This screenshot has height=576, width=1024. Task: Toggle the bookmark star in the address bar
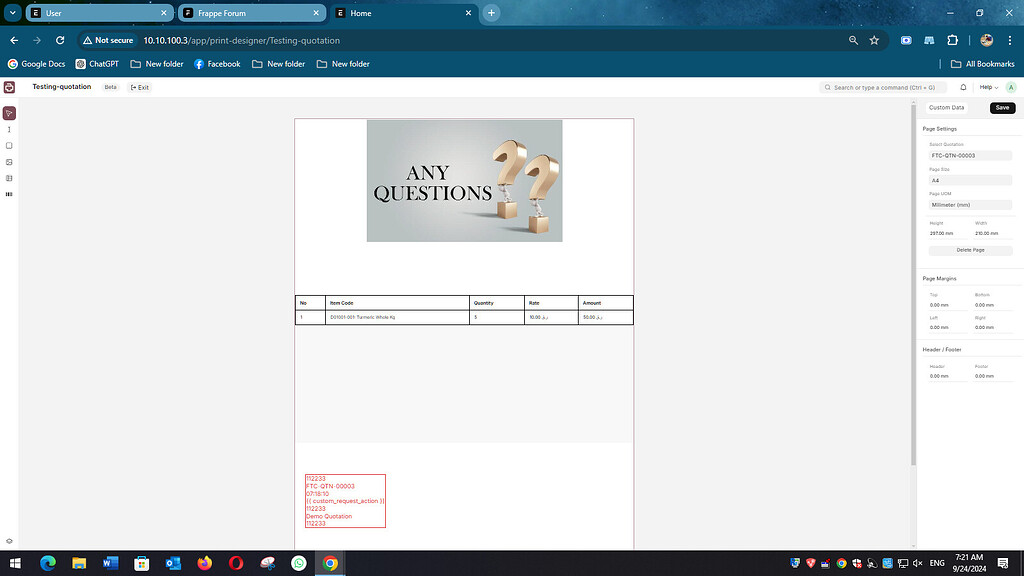click(x=873, y=40)
